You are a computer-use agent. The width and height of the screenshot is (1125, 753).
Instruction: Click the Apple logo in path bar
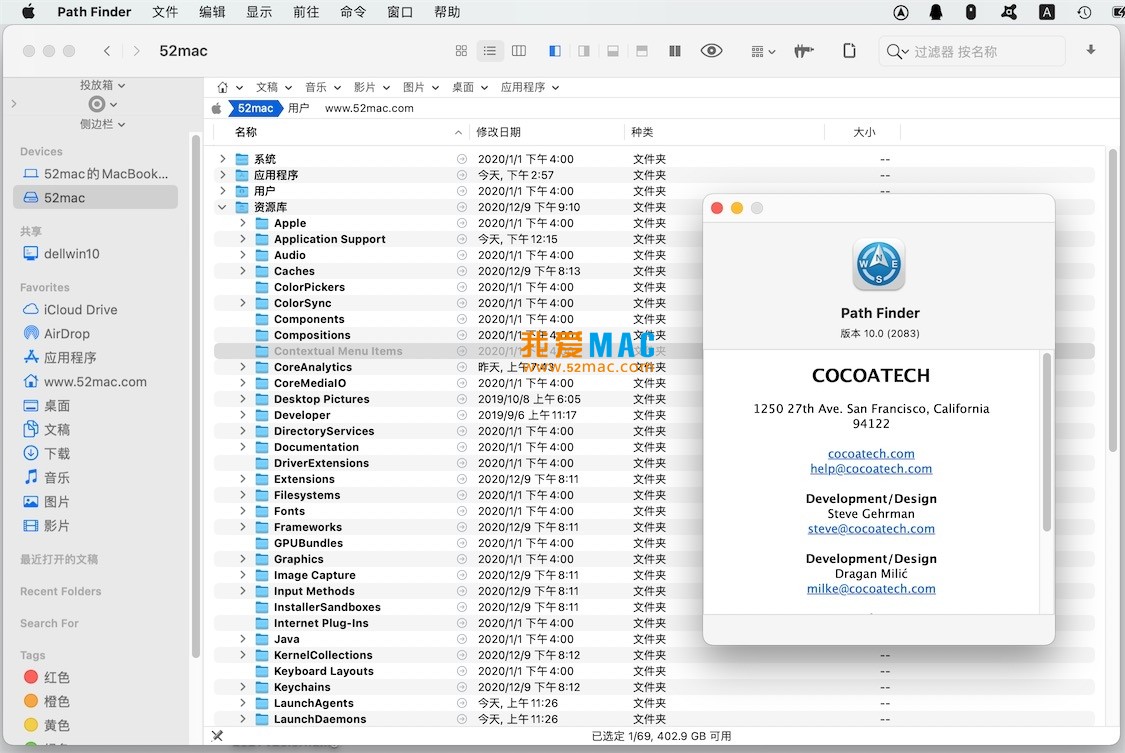point(217,108)
